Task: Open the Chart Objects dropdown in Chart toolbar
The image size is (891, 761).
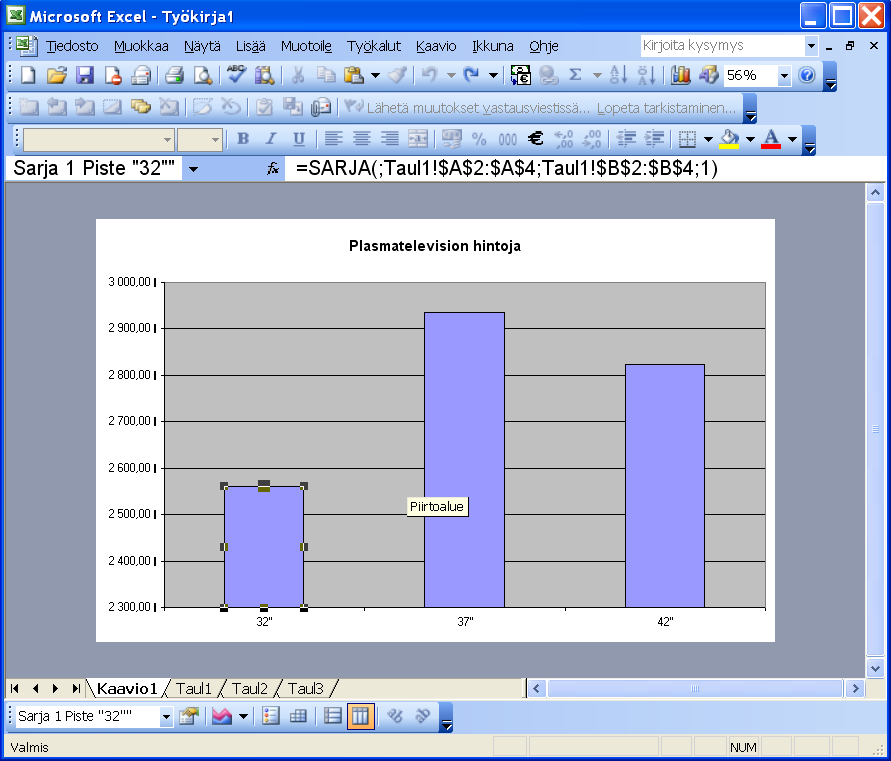Action: [x=166, y=716]
